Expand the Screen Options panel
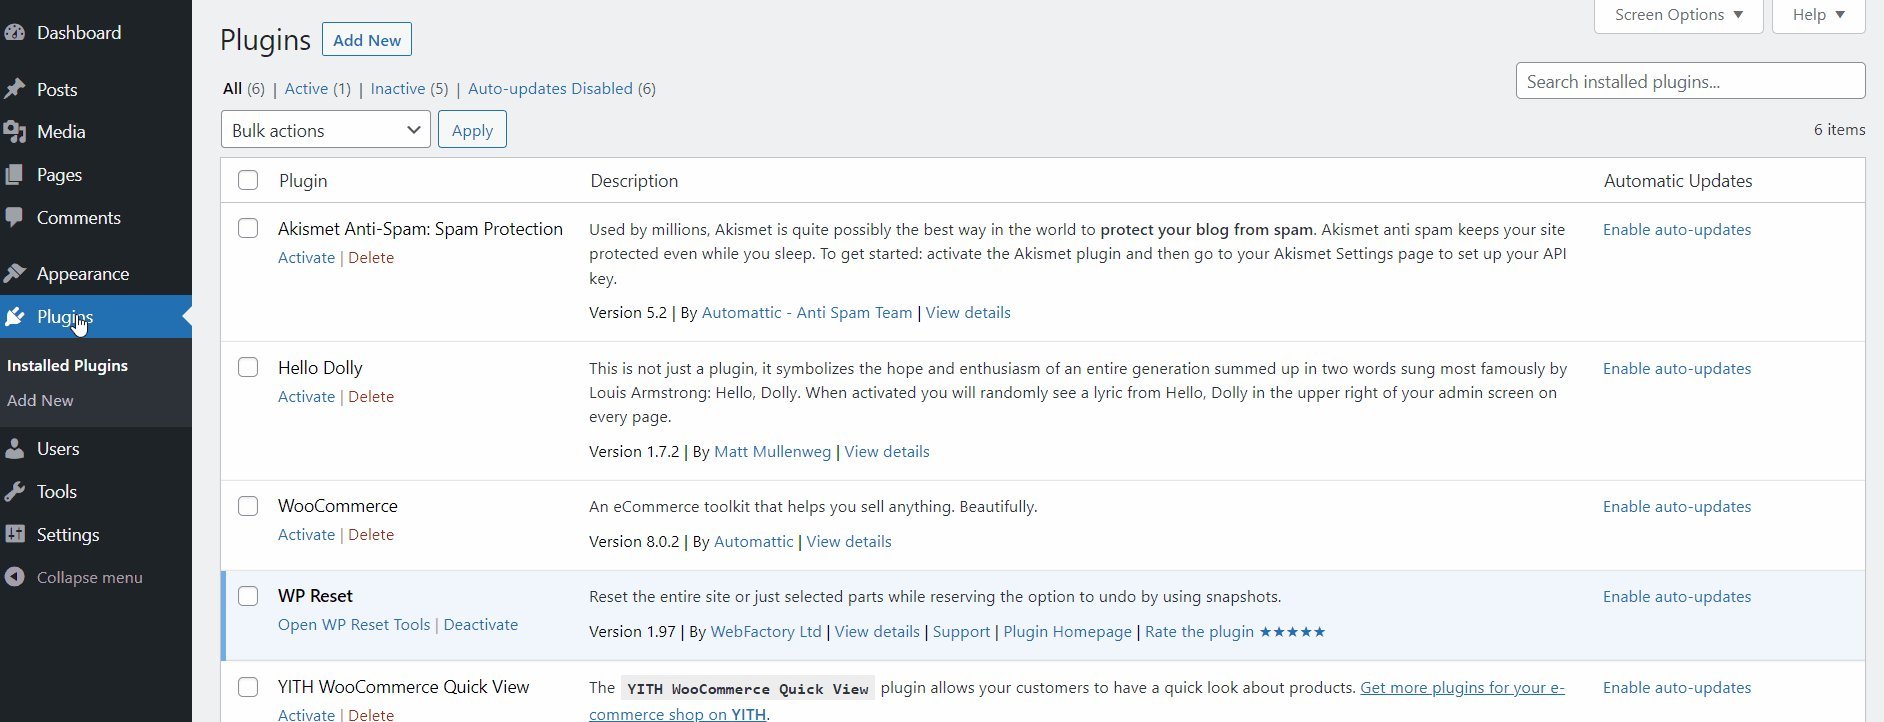 [1678, 15]
